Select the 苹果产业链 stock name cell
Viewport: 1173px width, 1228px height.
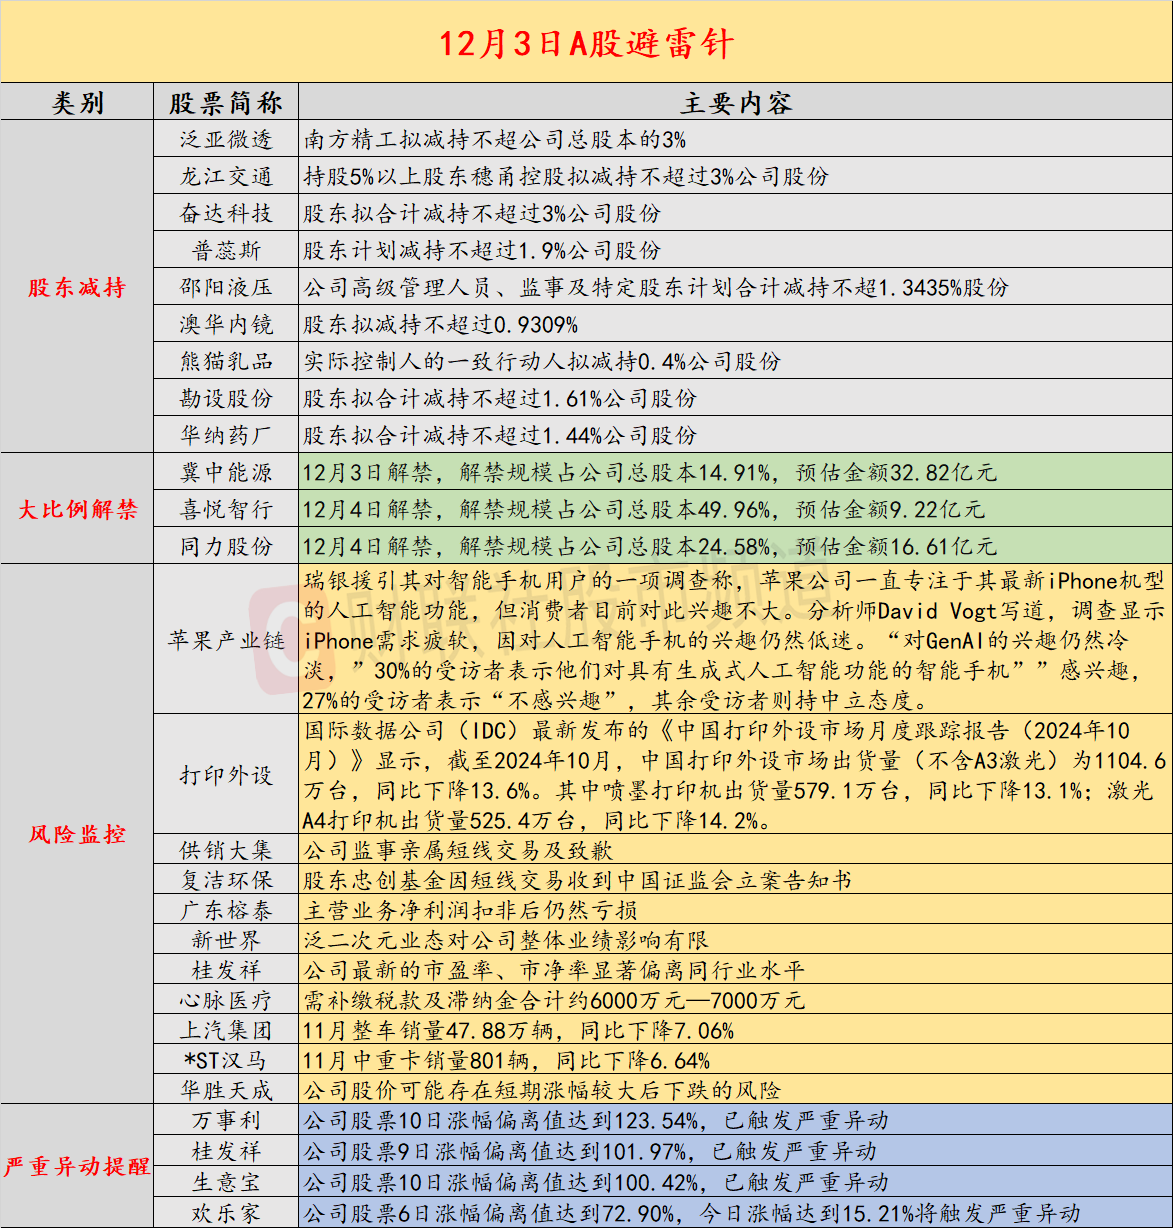[x=226, y=640]
